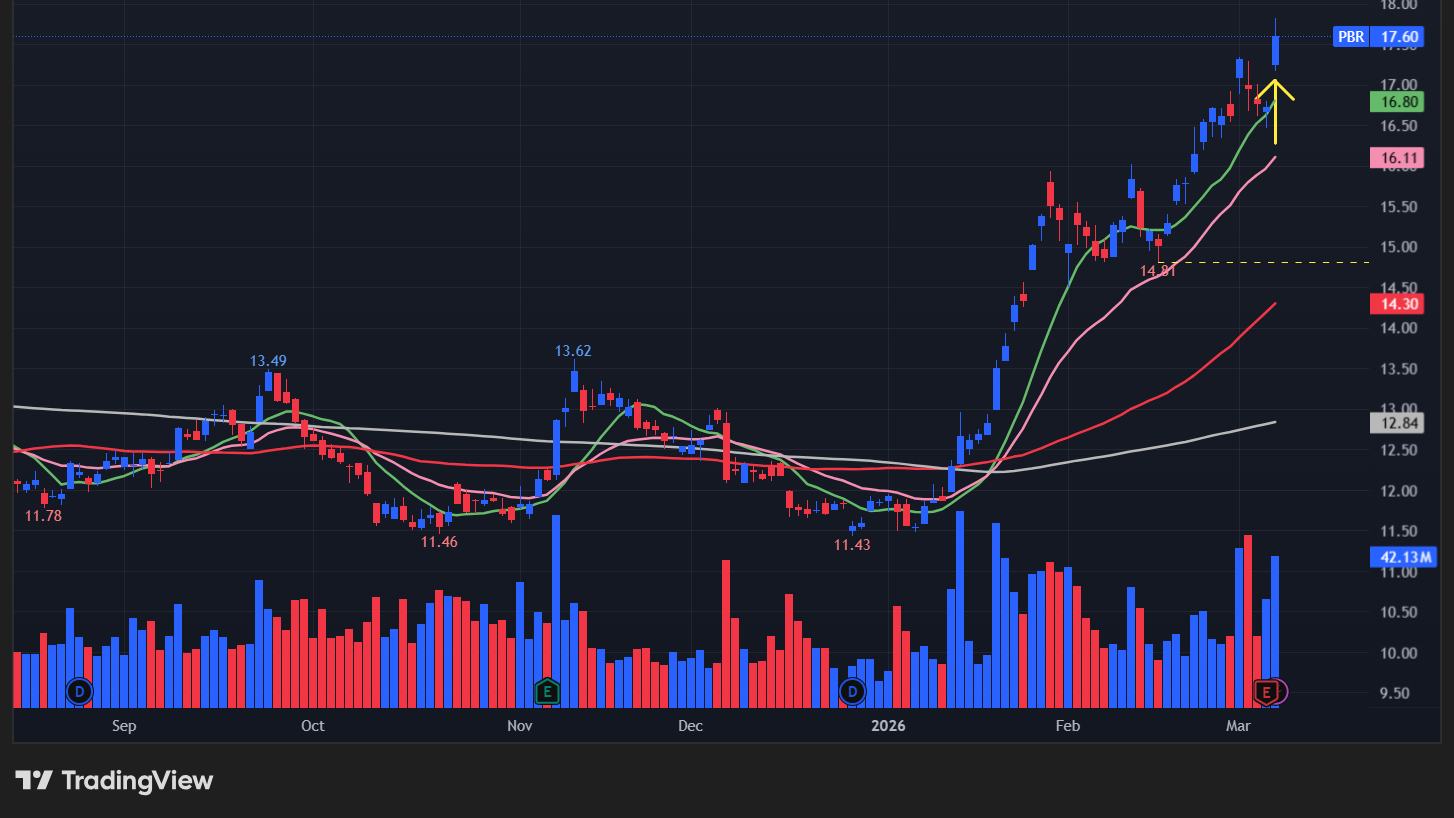Select the 13.62 swing-high price annotation
Screen dimensions: 1454x818
tap(573, 351)
